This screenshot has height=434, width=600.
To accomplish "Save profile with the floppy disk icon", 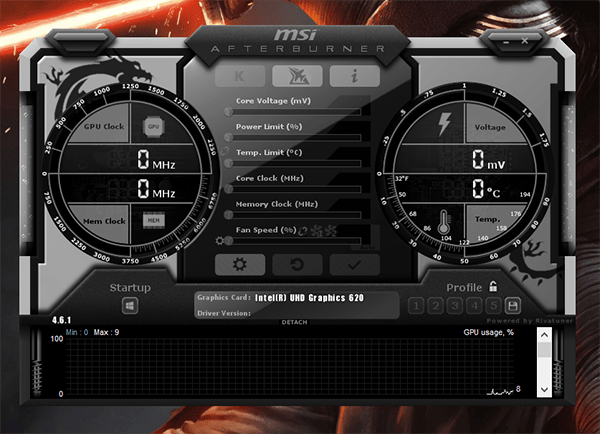I will (x=513, y=305).
